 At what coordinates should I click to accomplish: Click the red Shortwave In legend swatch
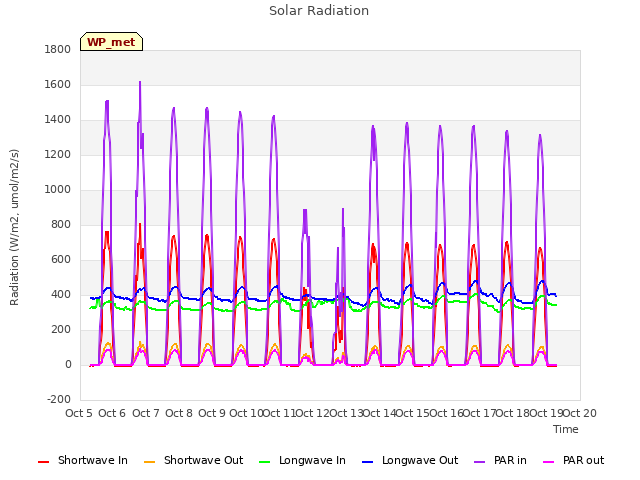point(43,462)
